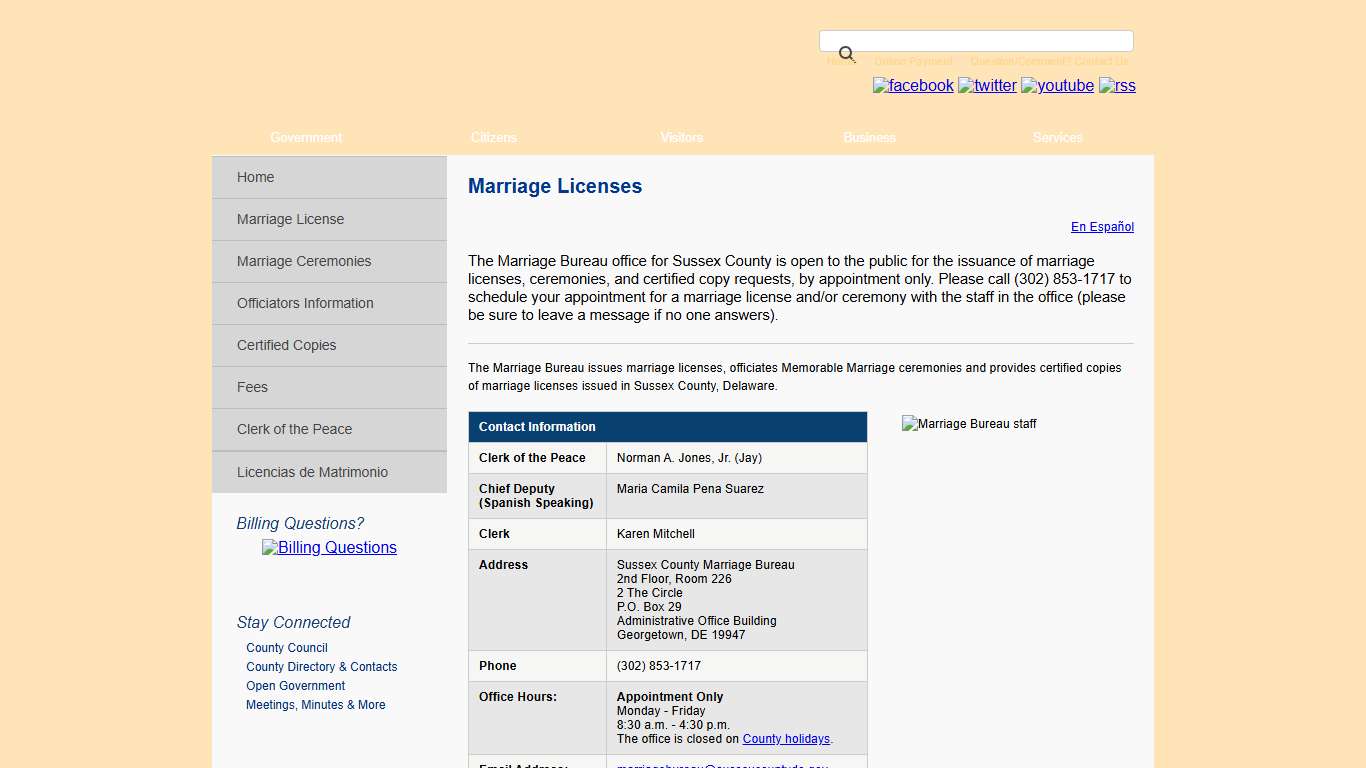Viewport: 1366px width, 768px height.
Task: Open the county's Twitter profile
Action: tap(987, 86)
